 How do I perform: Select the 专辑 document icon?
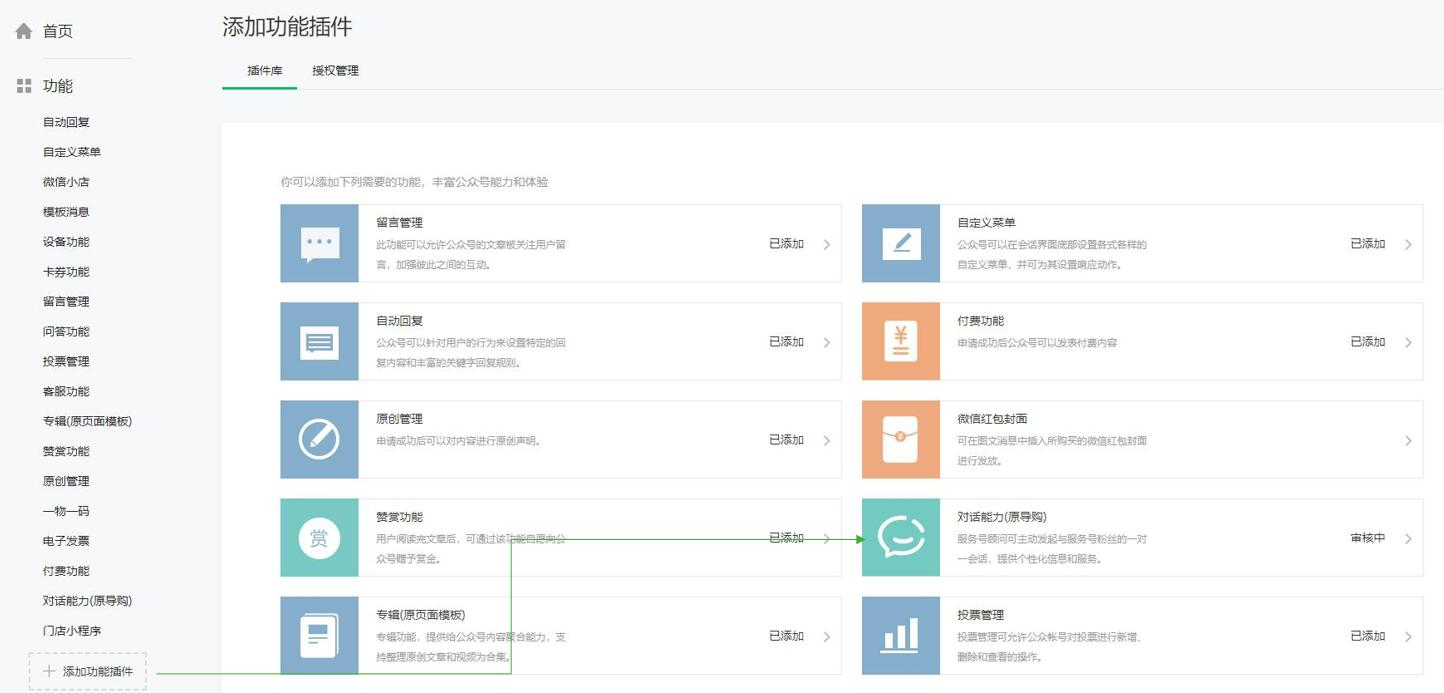click(318, 635)
